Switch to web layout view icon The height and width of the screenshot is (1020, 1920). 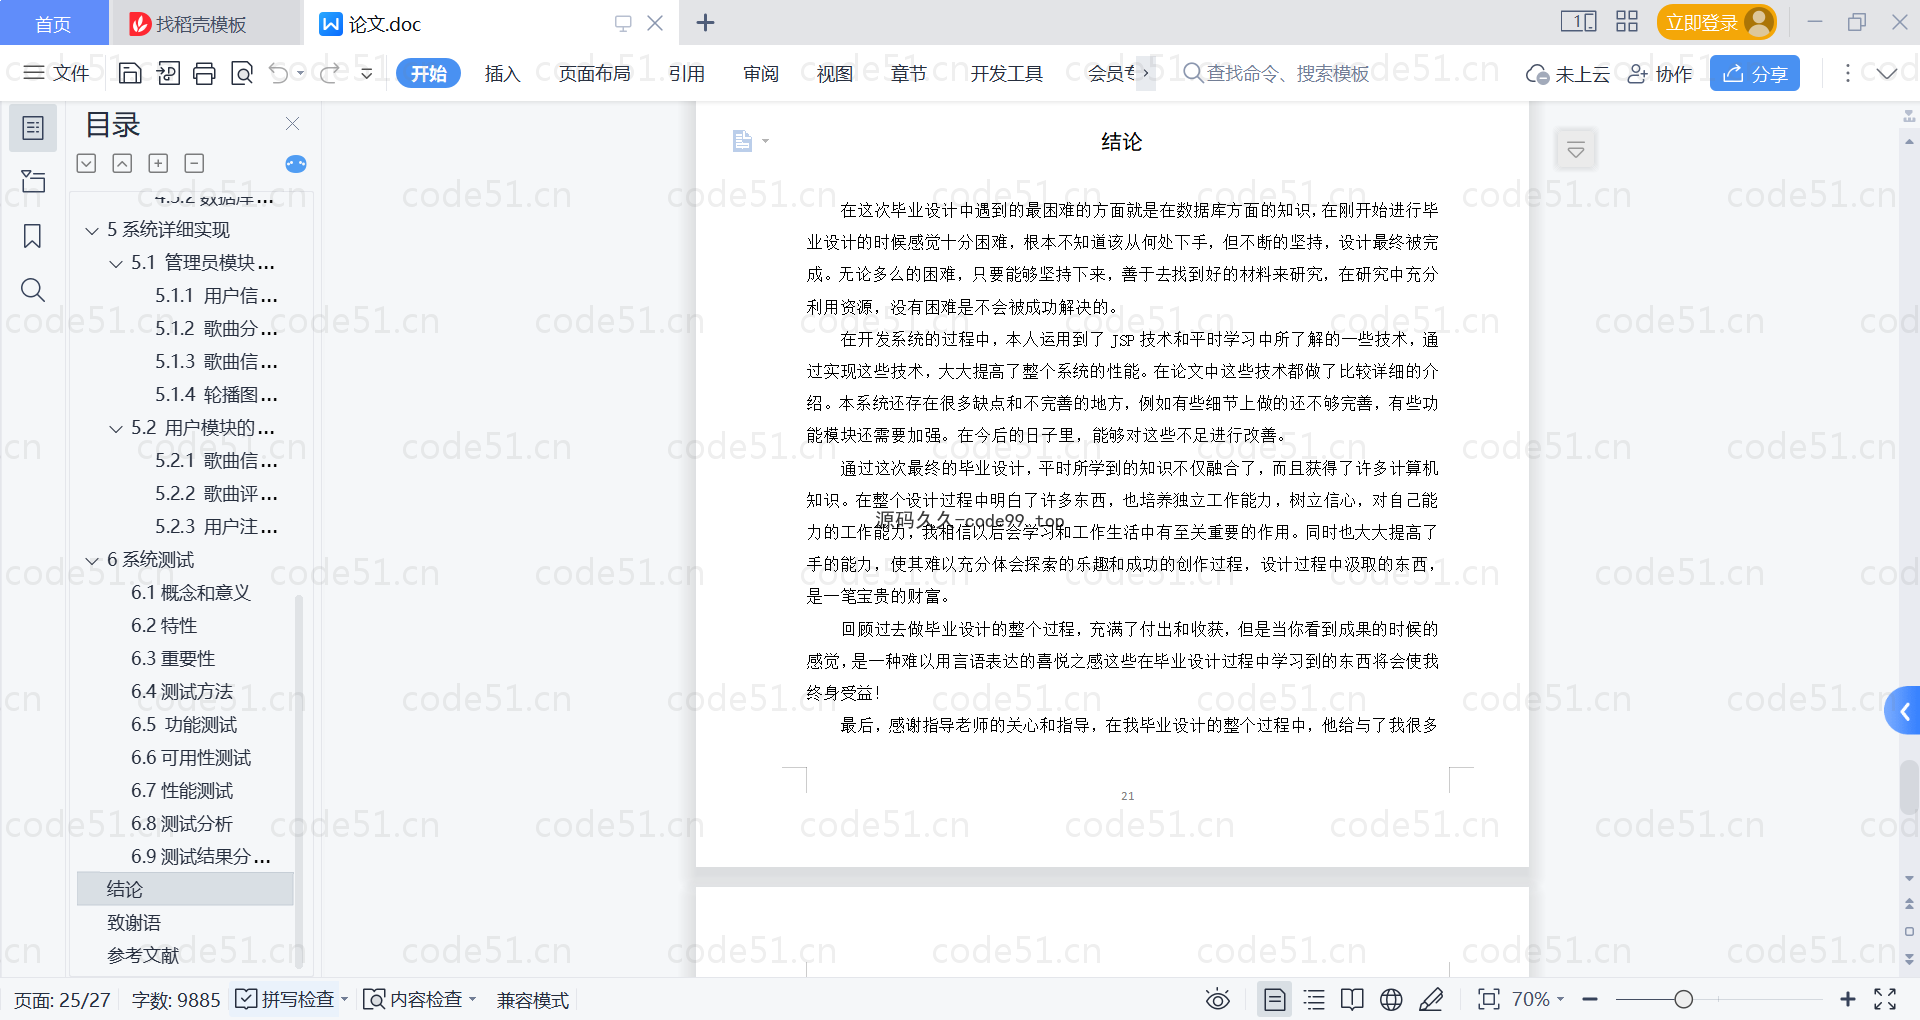point(1391,999)
